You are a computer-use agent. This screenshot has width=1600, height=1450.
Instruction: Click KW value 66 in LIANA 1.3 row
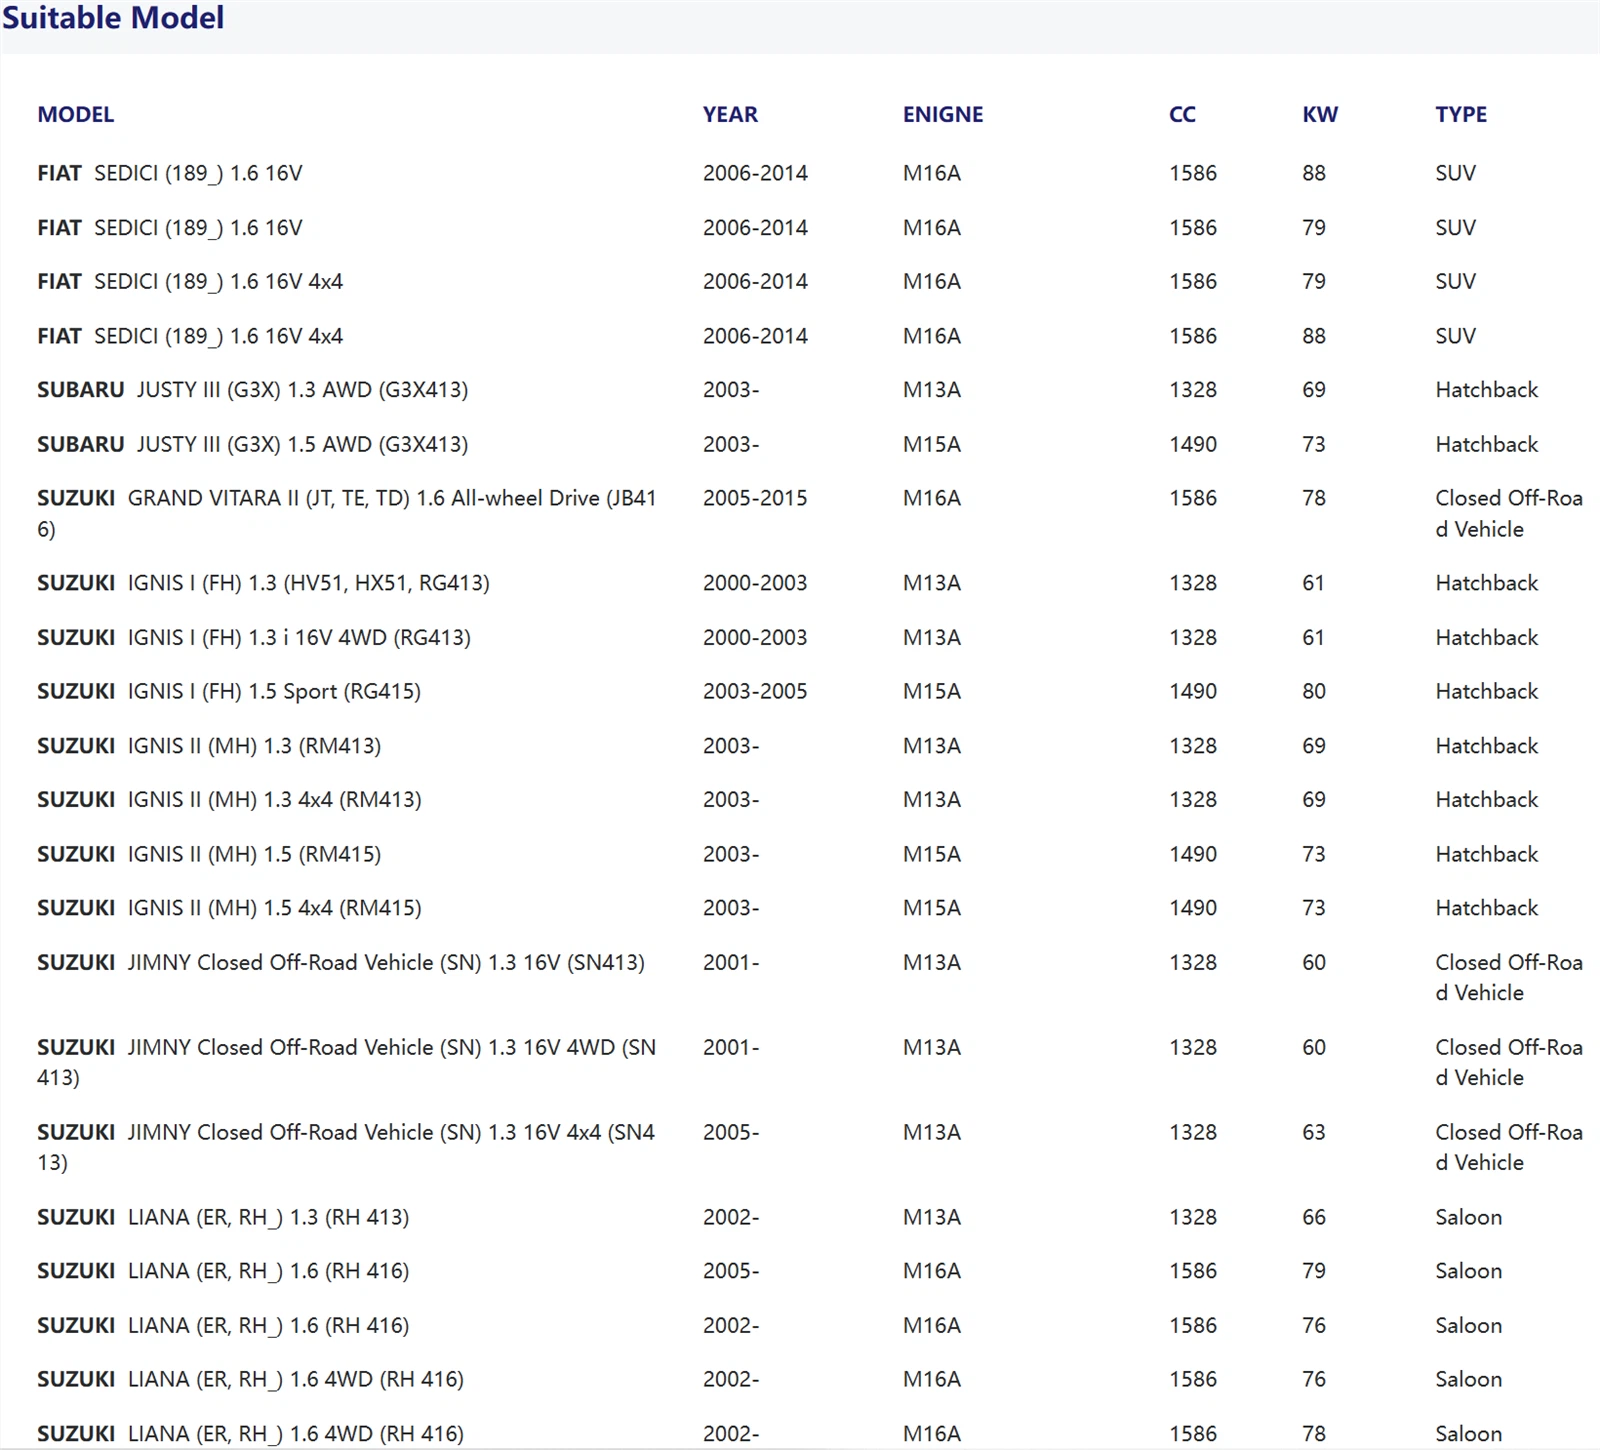click(1314, 1217)
